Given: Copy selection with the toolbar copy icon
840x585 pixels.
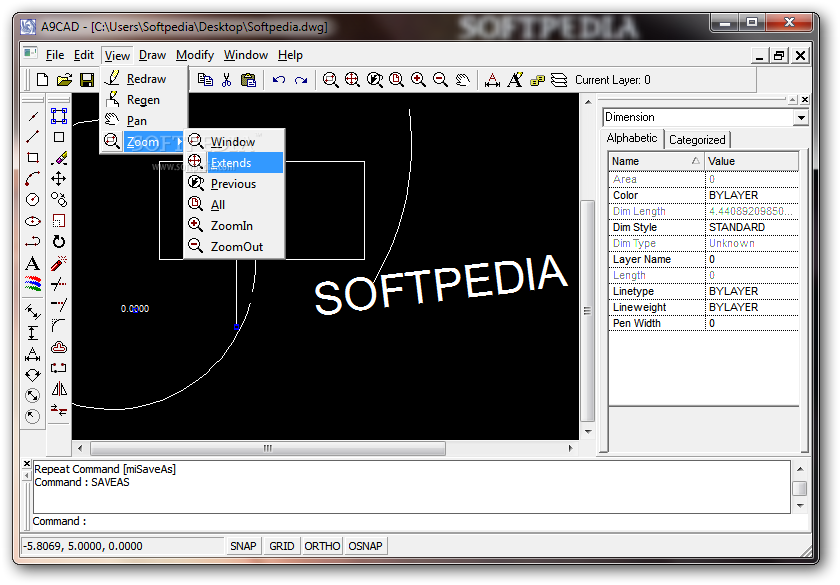Looking at the screenshot, I should [205, 80].
